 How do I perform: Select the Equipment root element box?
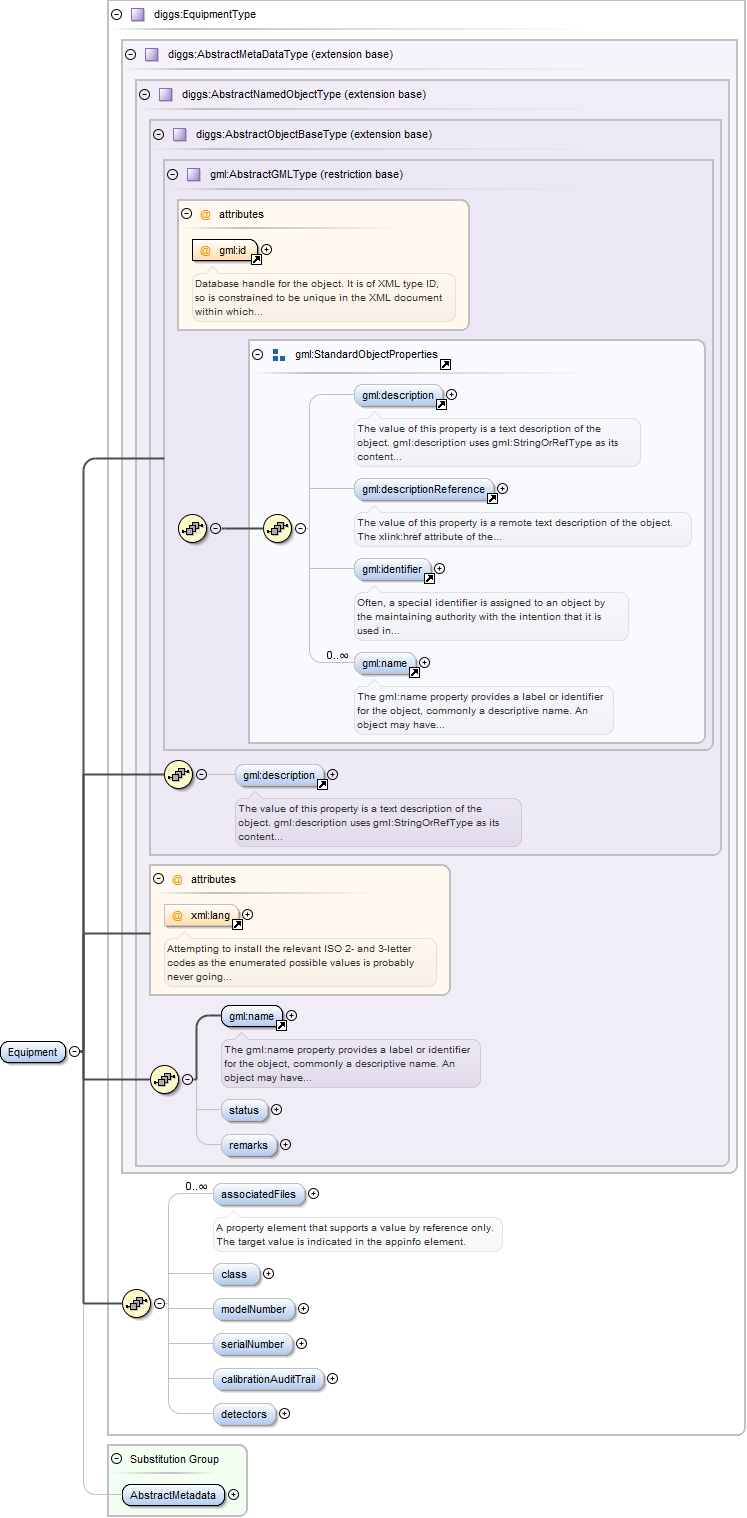pos(33,1052)
